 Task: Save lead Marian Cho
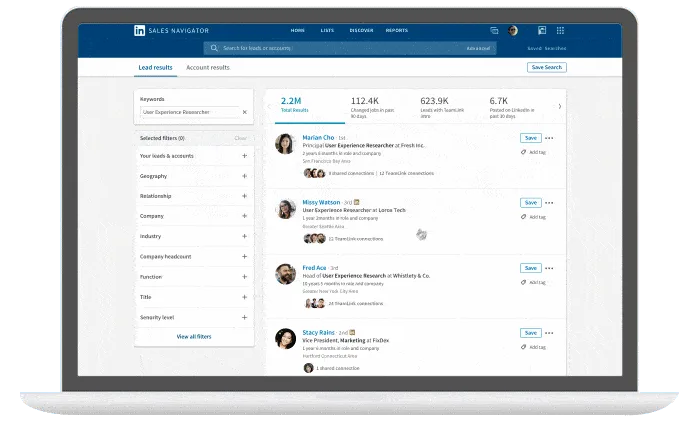click(x=531, y=138)
